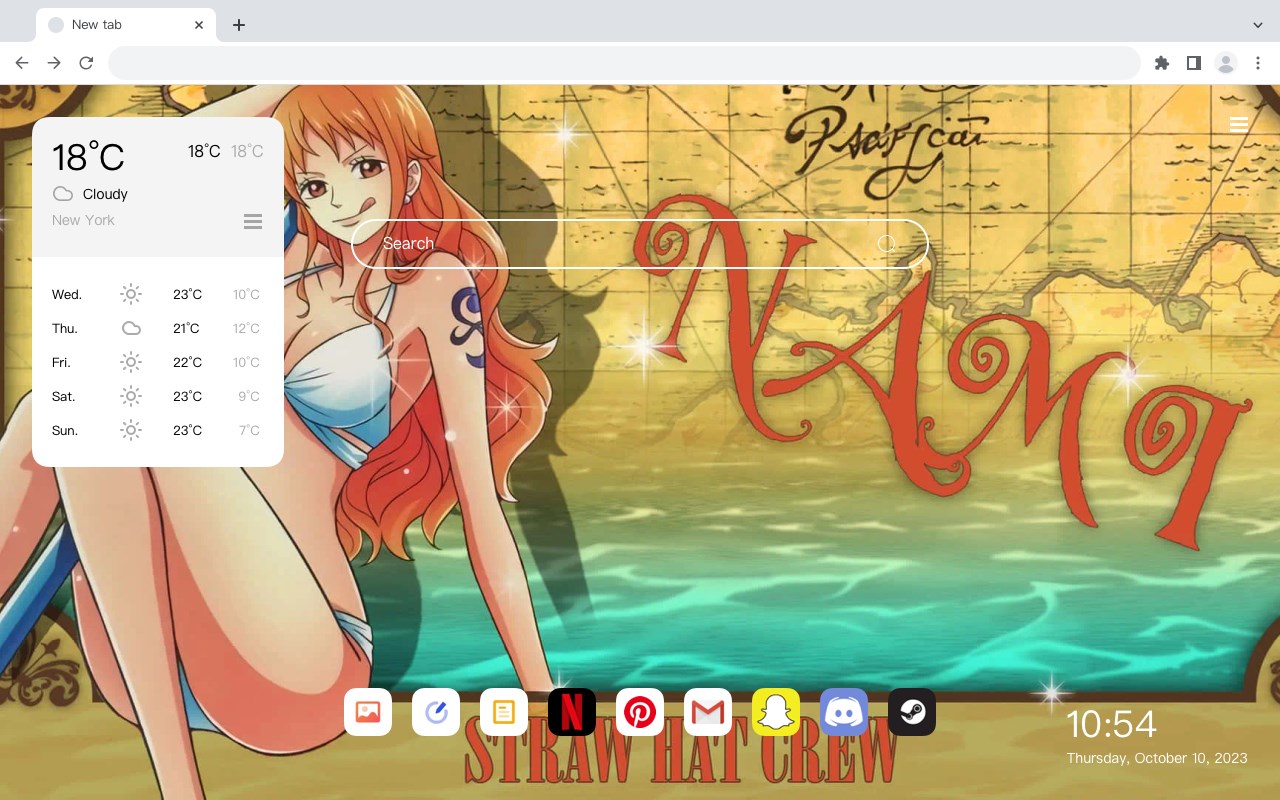Click the New York location label
This screenshot has width=1280, height=800.
[83, 220]
